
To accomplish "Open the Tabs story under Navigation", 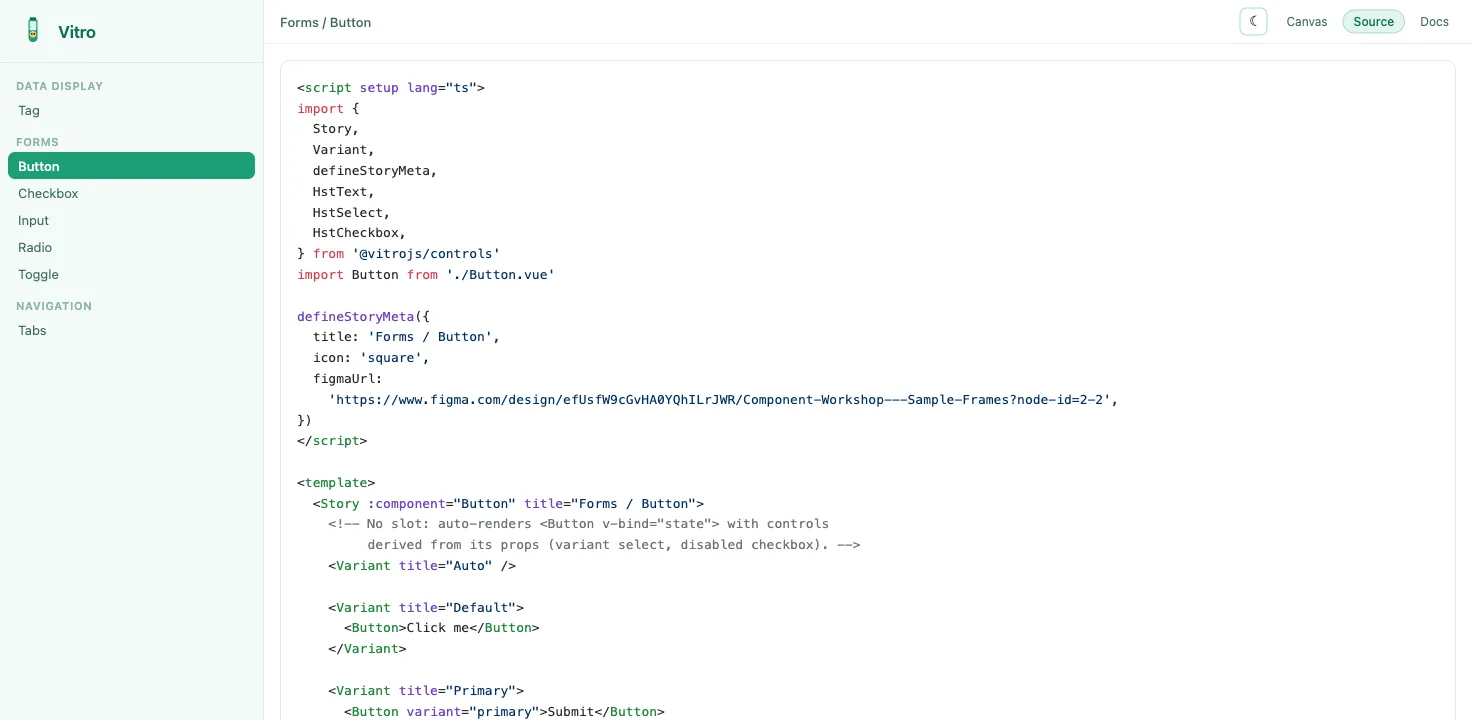I will [x=131, y=330].
